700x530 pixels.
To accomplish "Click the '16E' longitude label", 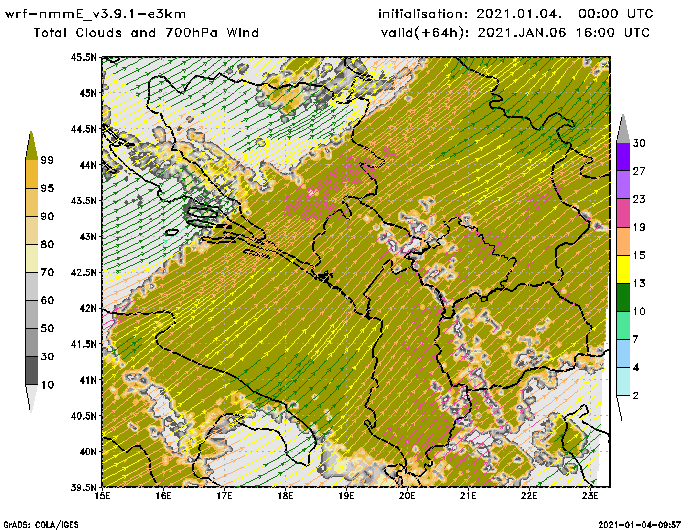I will point(163,496).
